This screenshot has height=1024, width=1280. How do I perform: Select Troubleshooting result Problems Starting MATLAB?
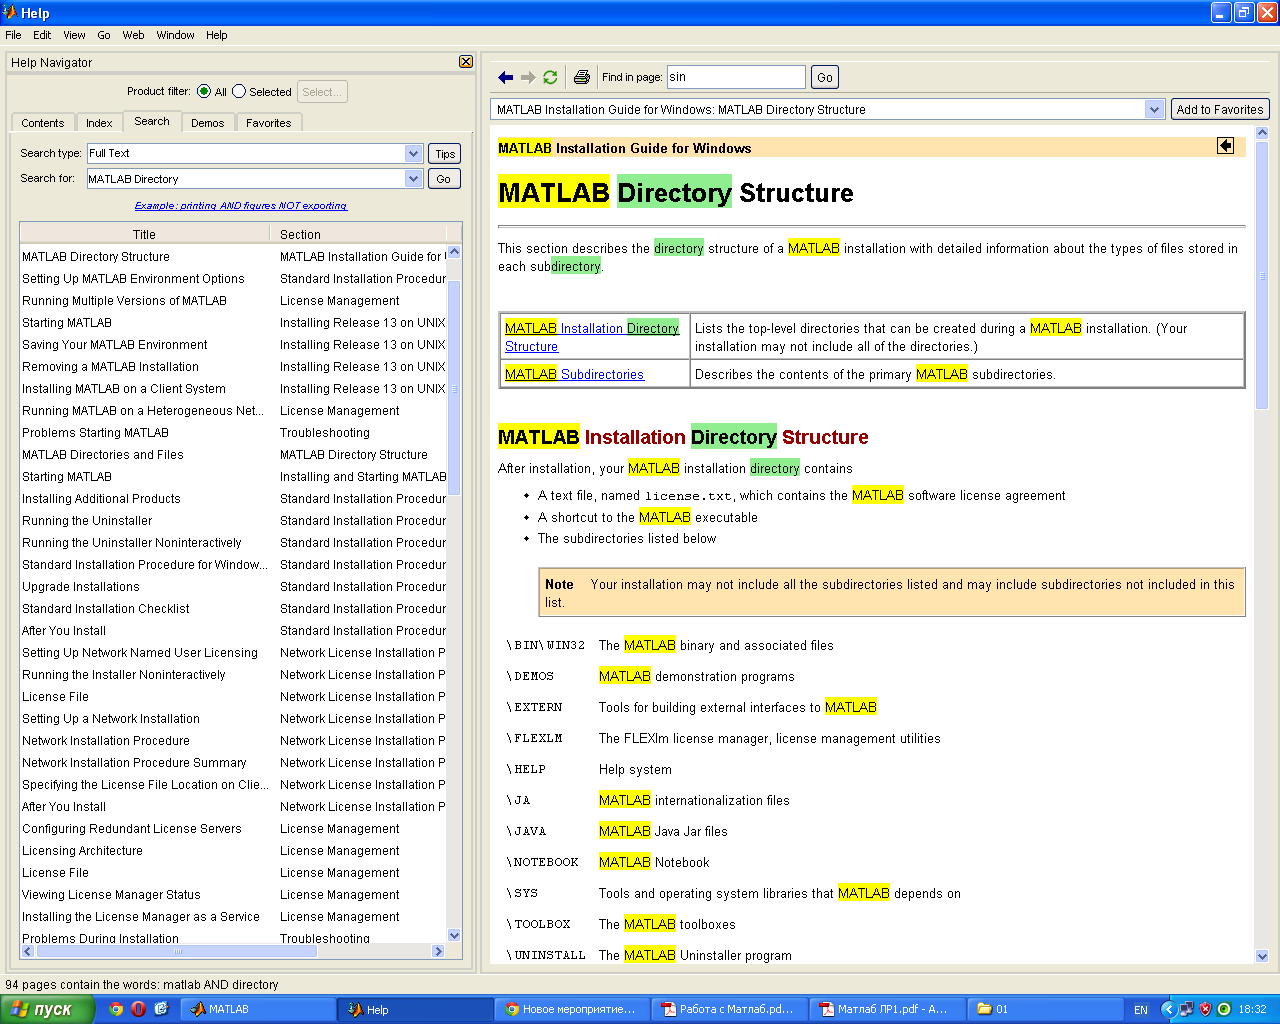[96, 433]
